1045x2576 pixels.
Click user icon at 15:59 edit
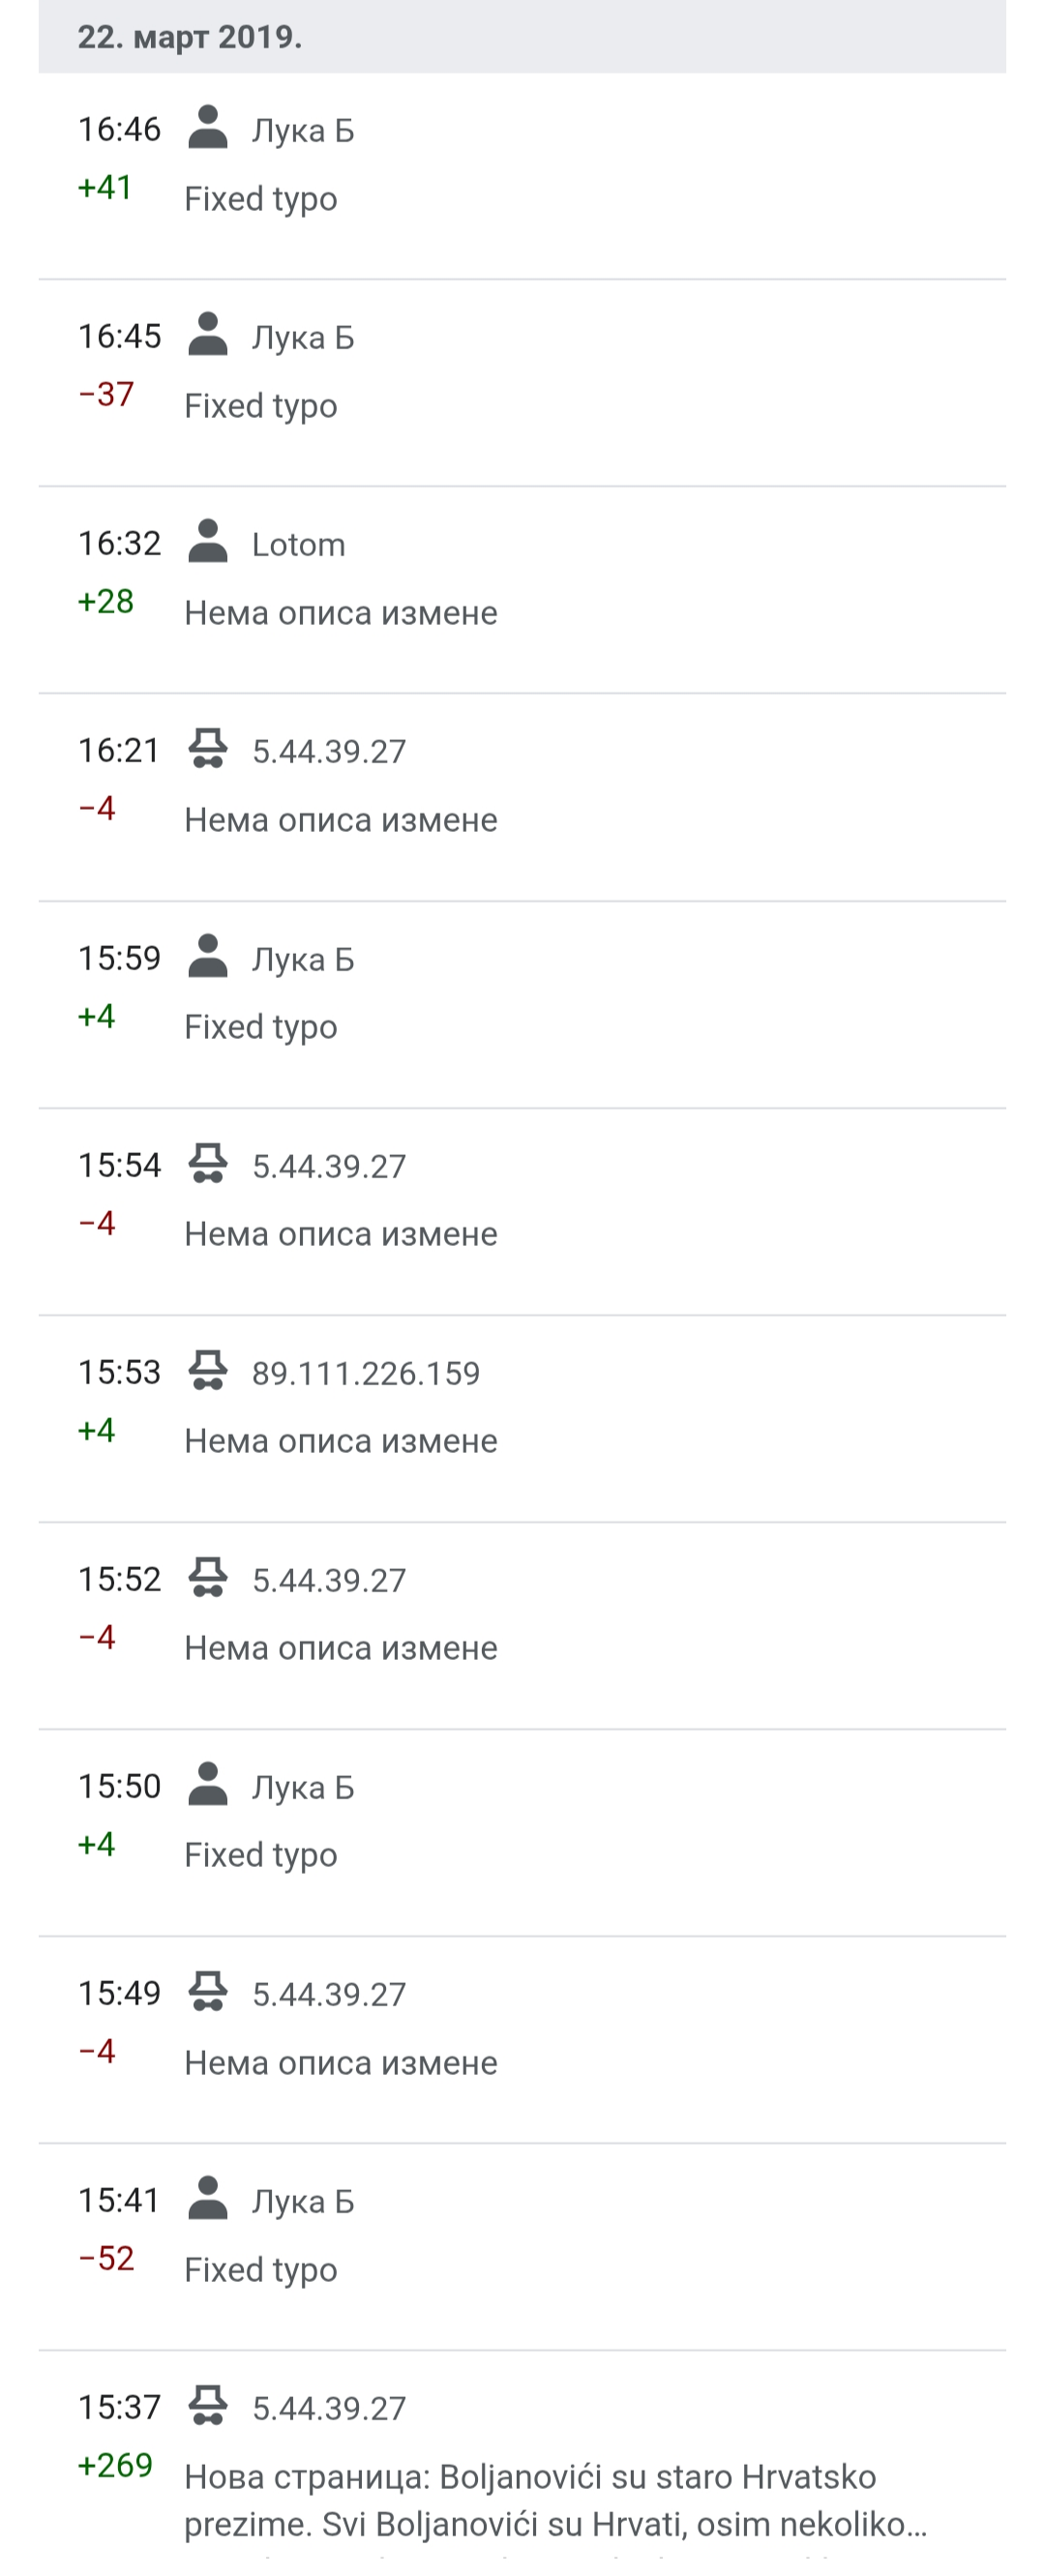pos(208,957)
